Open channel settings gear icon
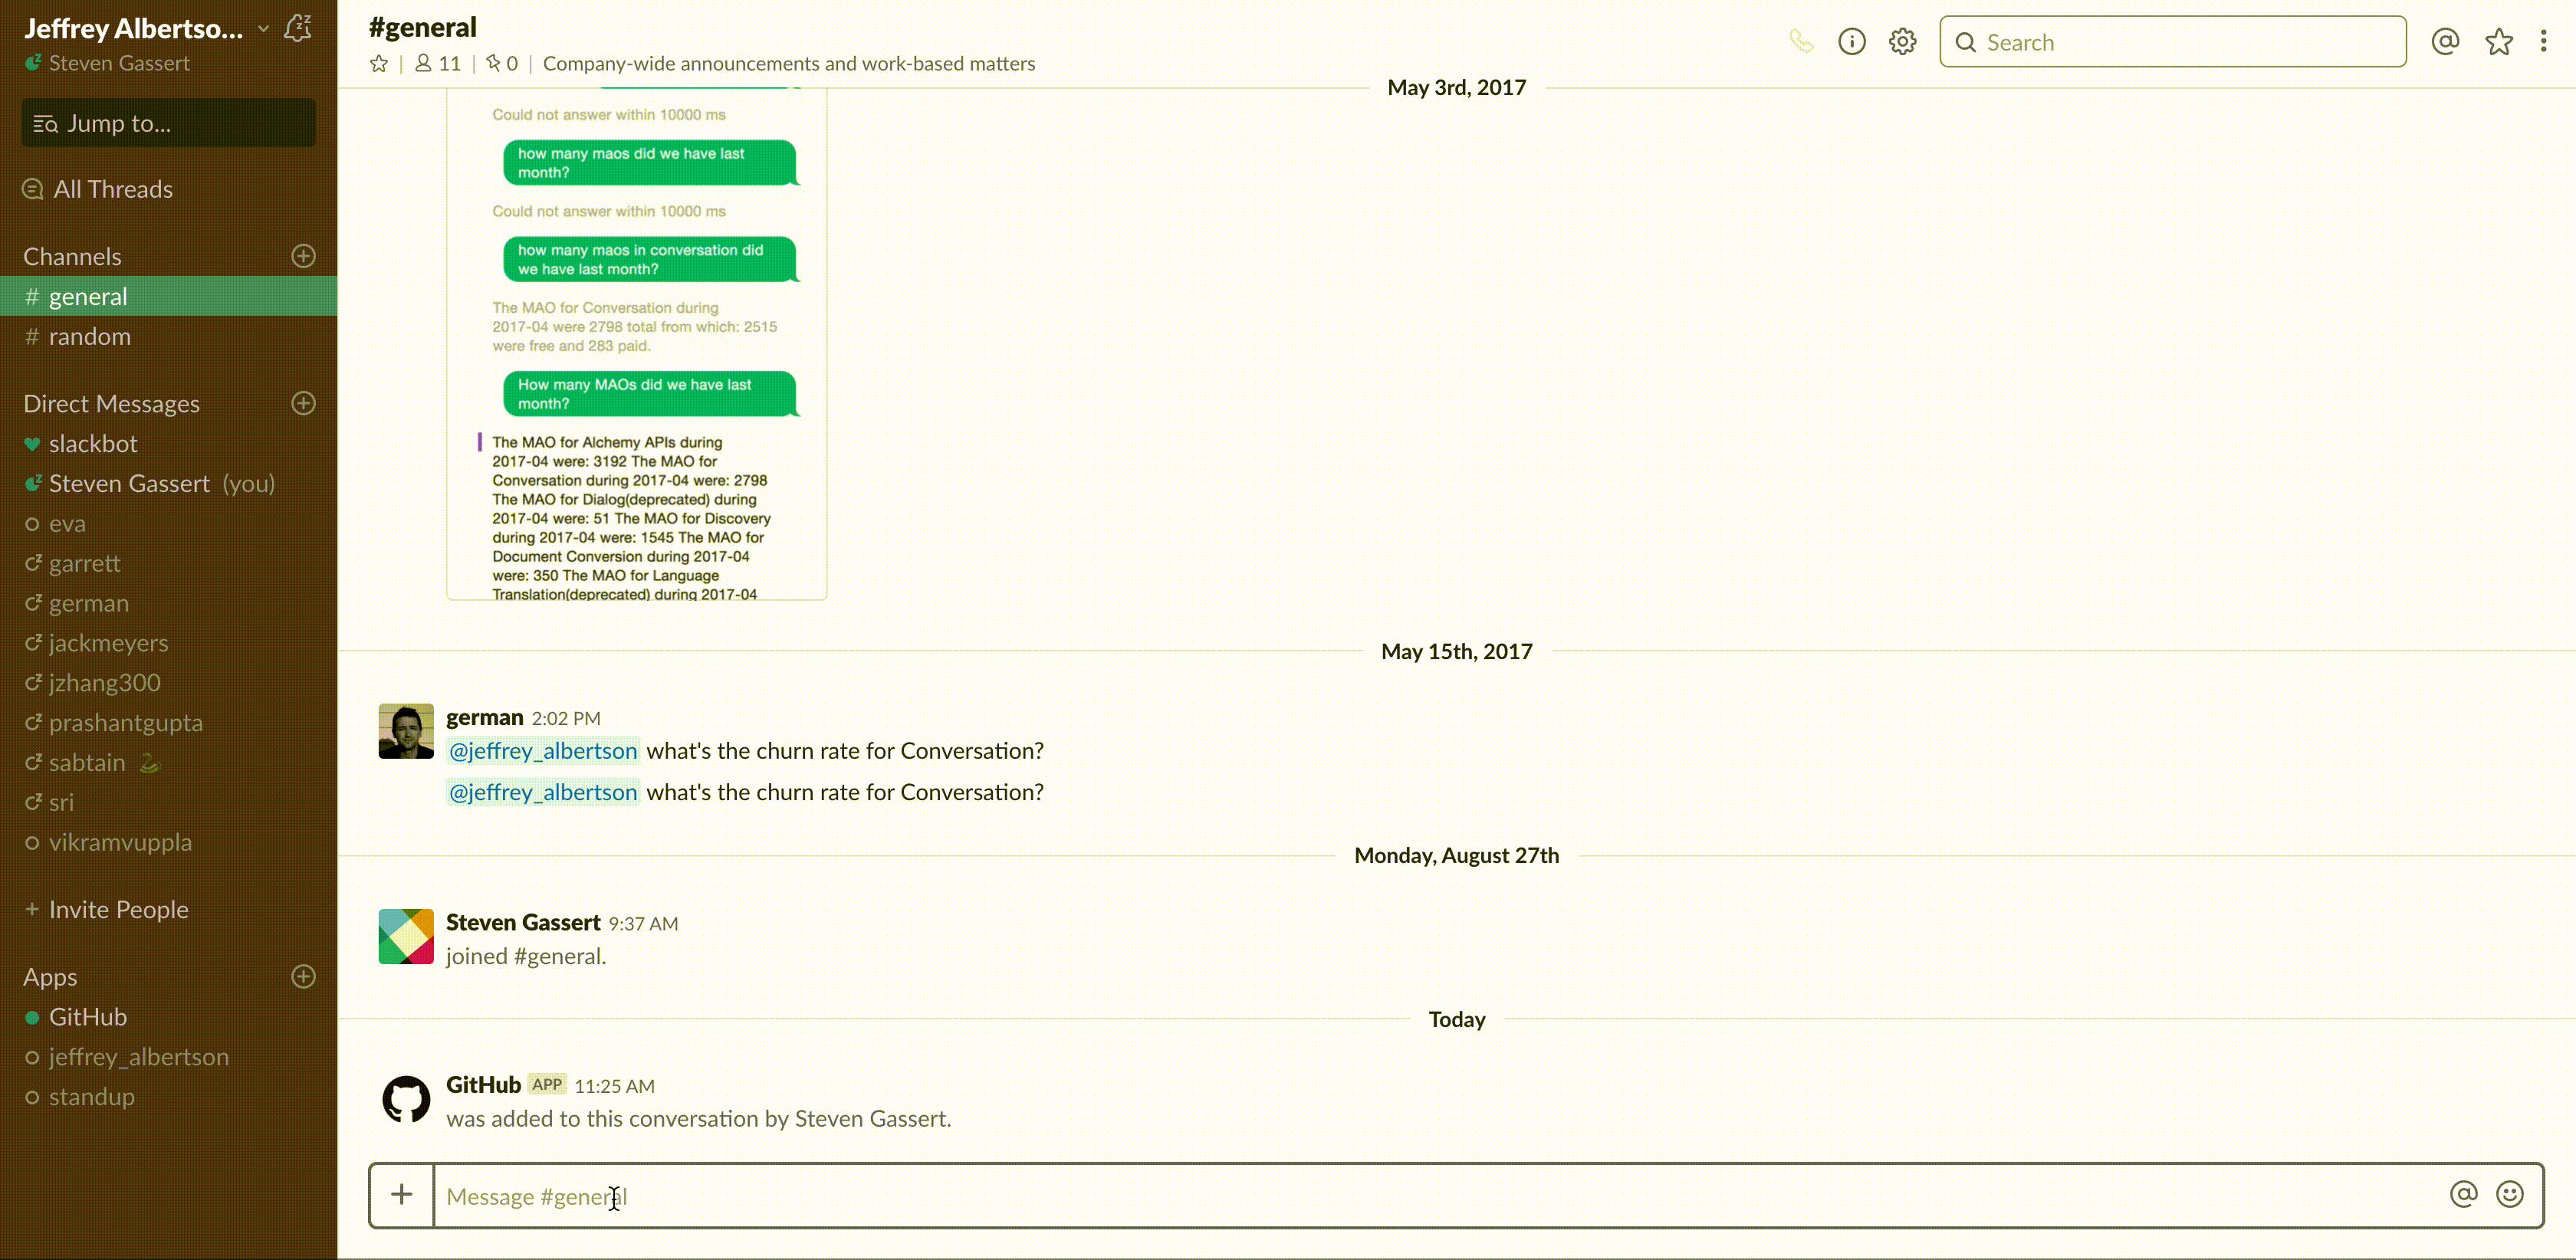Screen dimensions: 2576x1260 (x=1902, y=42)
